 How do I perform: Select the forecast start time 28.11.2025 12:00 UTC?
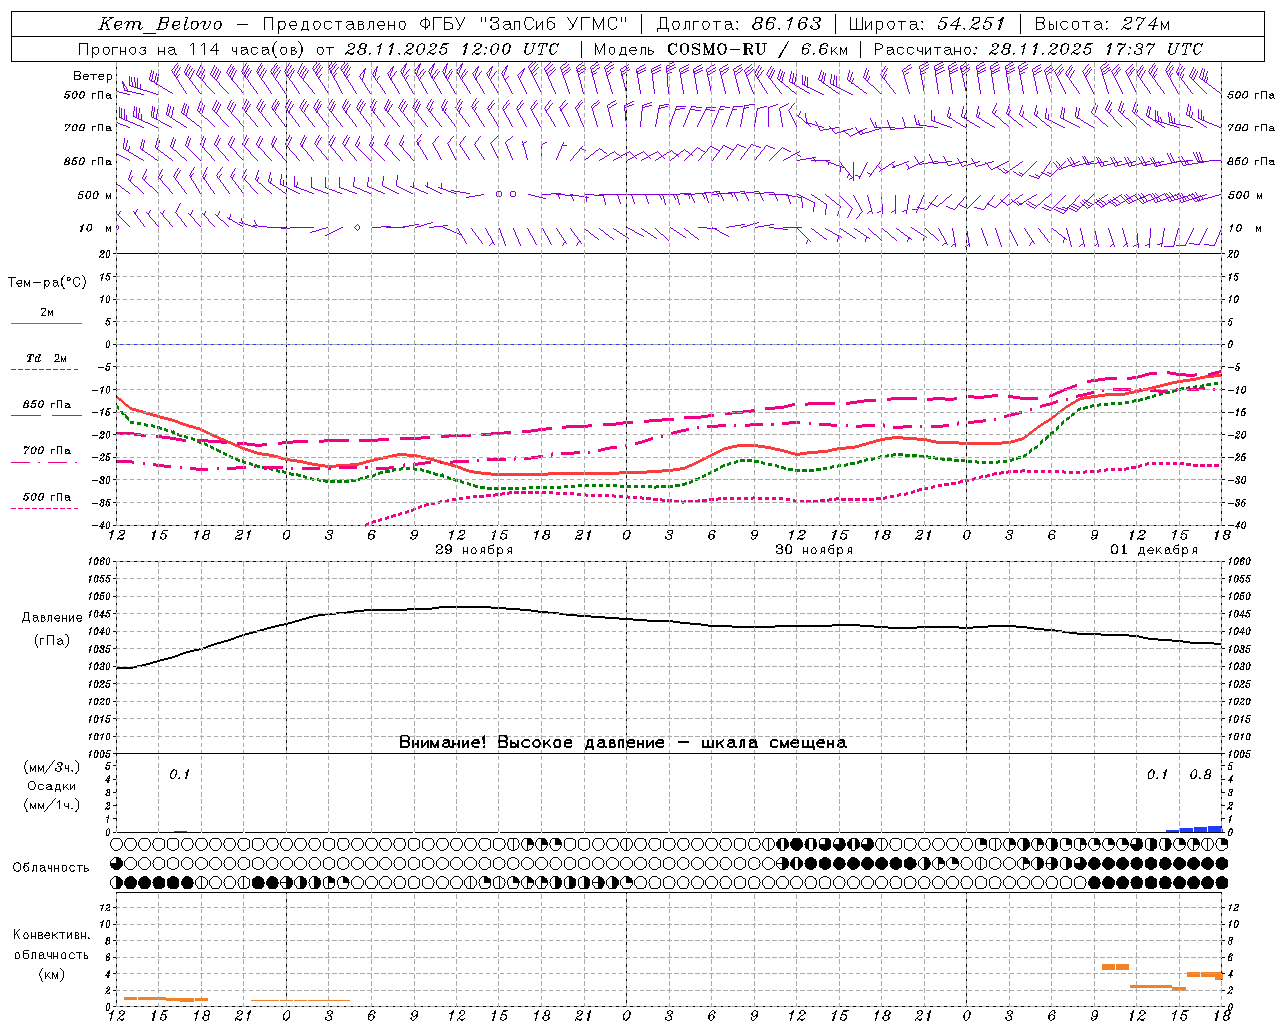point(452,49)
